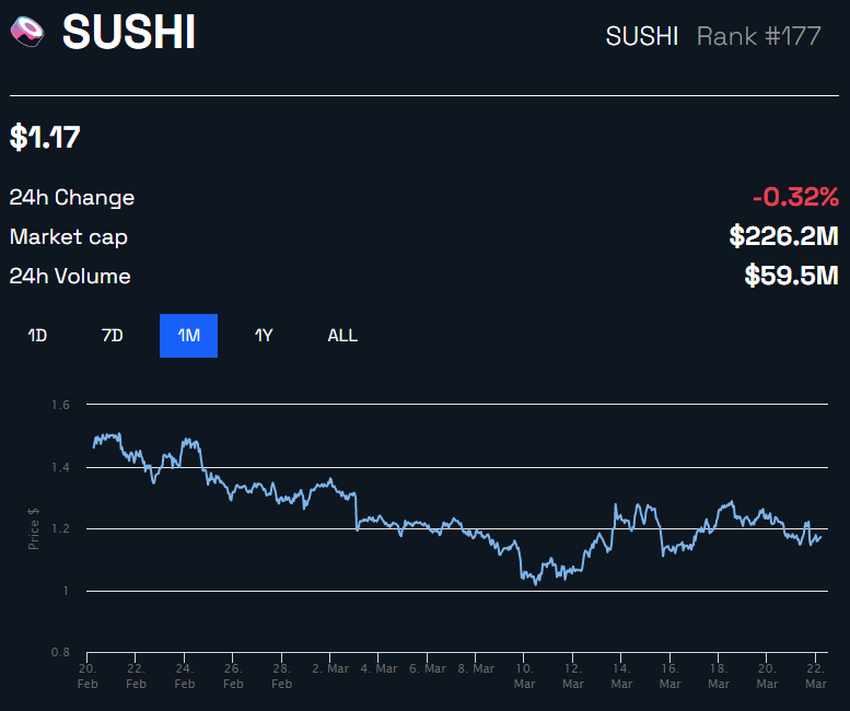Click the 24h Change label
The image size is (850, 711).
pos(72,197)
